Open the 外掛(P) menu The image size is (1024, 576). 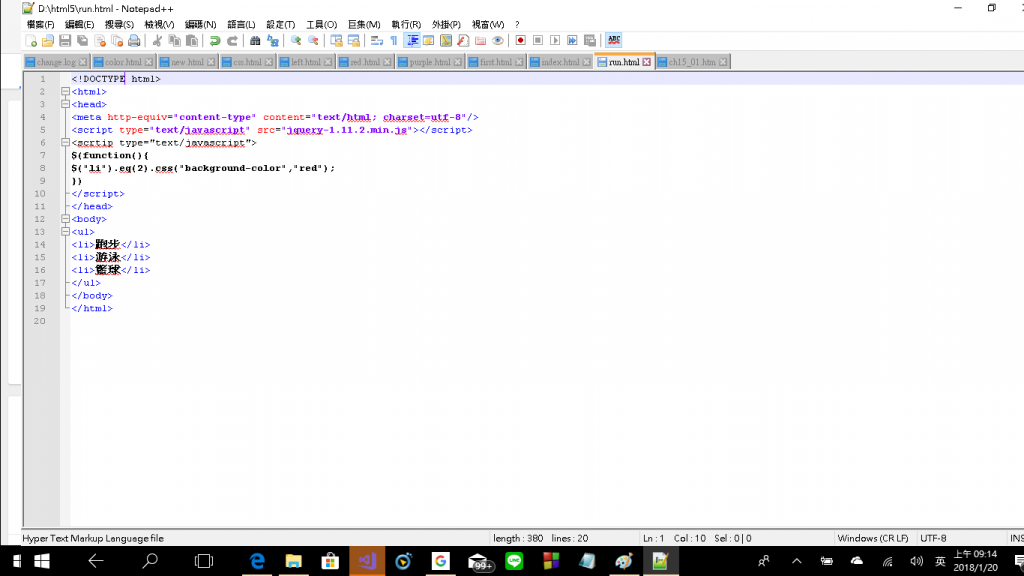446,24
